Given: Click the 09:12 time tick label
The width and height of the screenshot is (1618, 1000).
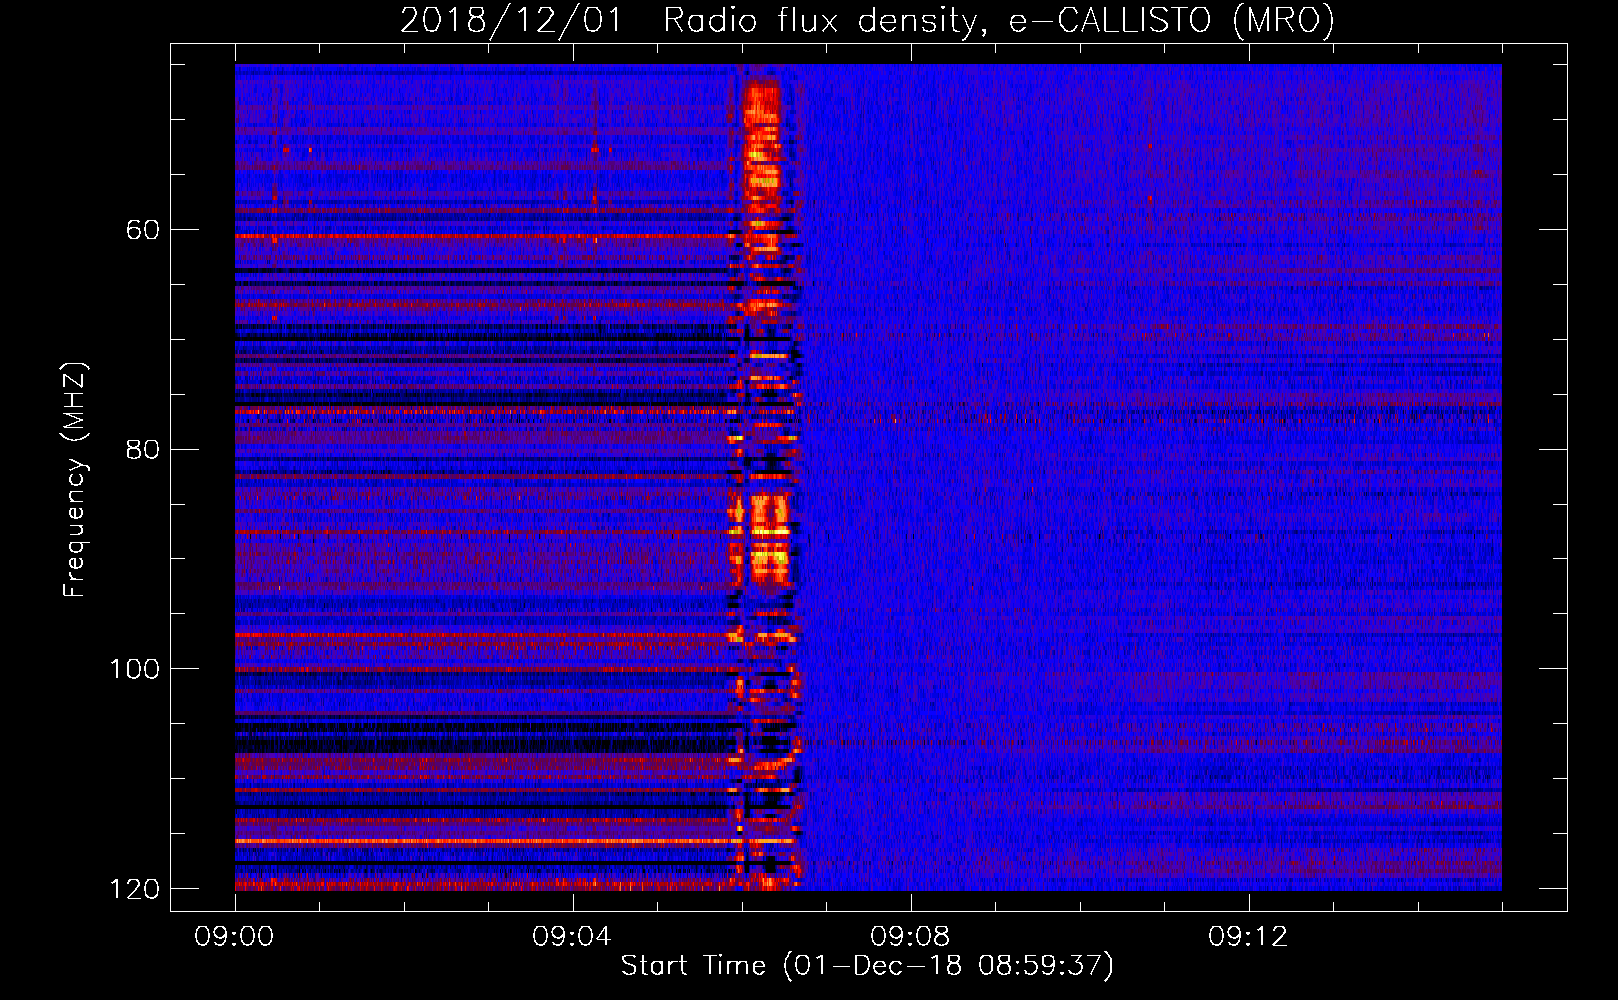Looking at the screenshot, I should (x=1248, y=937).
